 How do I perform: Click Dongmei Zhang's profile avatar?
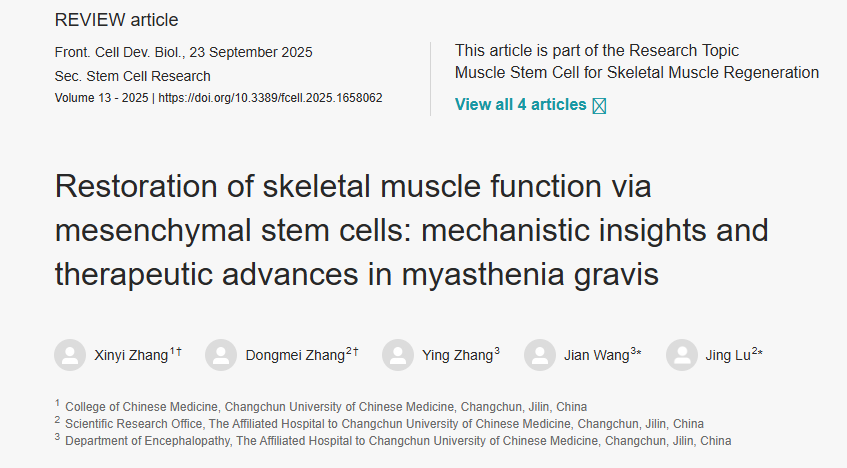coord(220,355)
